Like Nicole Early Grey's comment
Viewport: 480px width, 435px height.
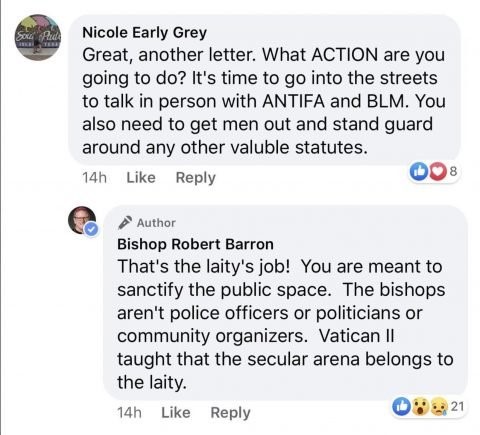coord(141,178)
